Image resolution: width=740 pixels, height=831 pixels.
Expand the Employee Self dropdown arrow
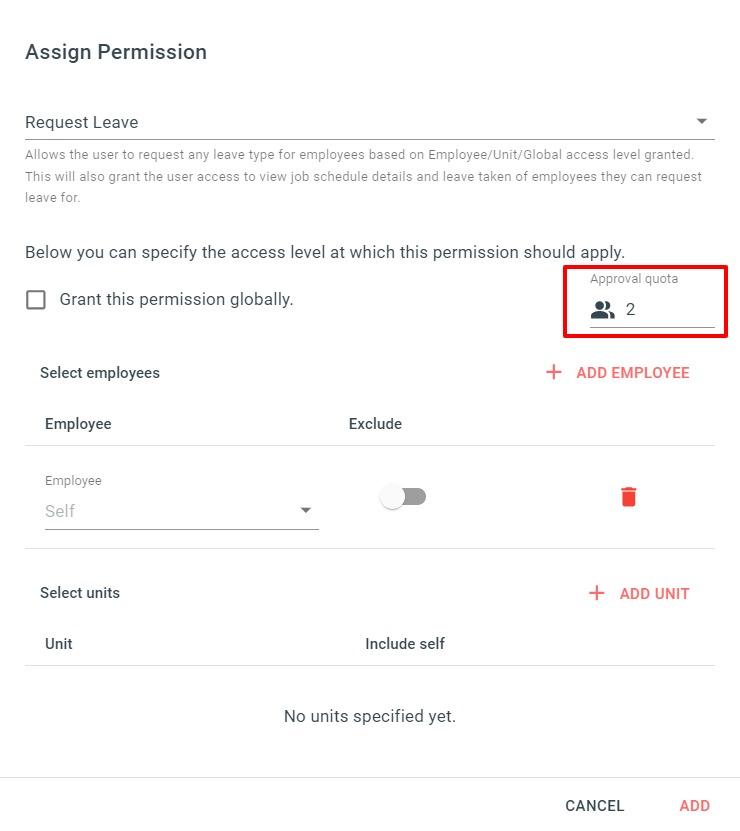click(x=305, y=510)
